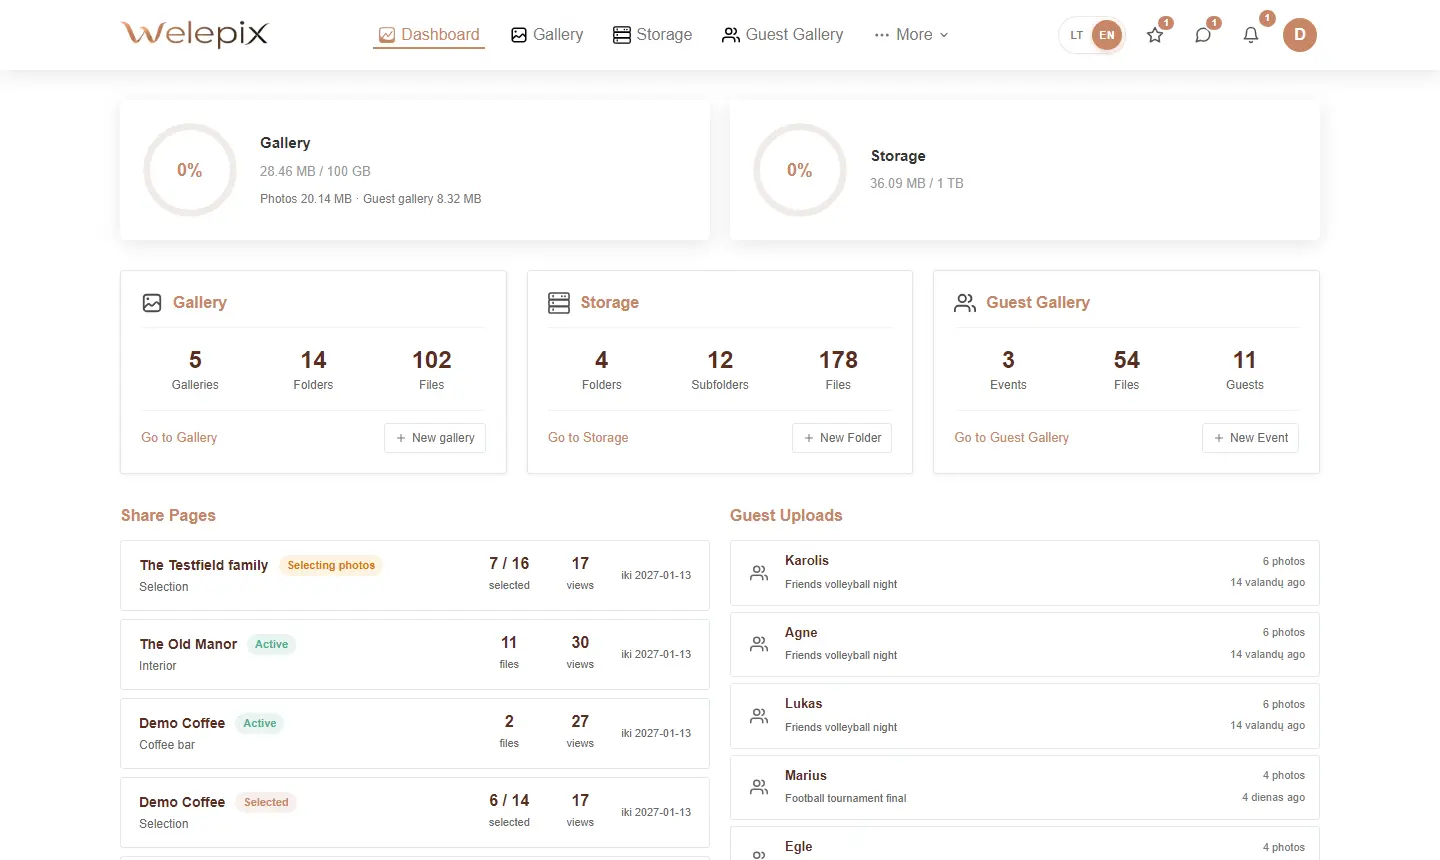This screenshot has width=1440, height=860.
Task: Open Karolis guest upload row
Action: click(x=1025, y=573)
